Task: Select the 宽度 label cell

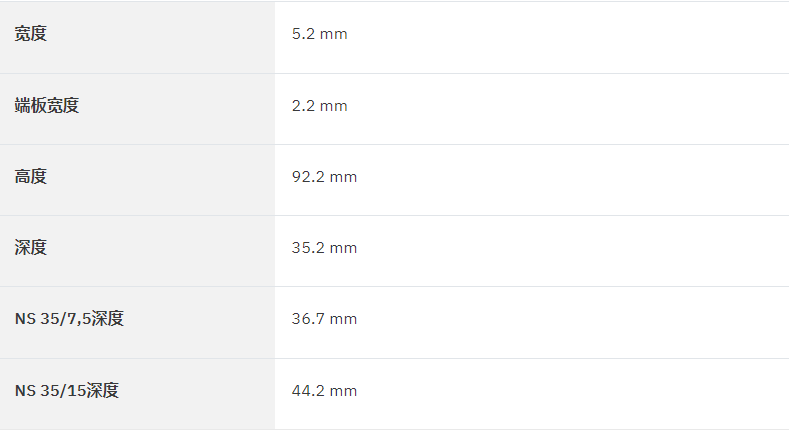Action: coord(137,38)
